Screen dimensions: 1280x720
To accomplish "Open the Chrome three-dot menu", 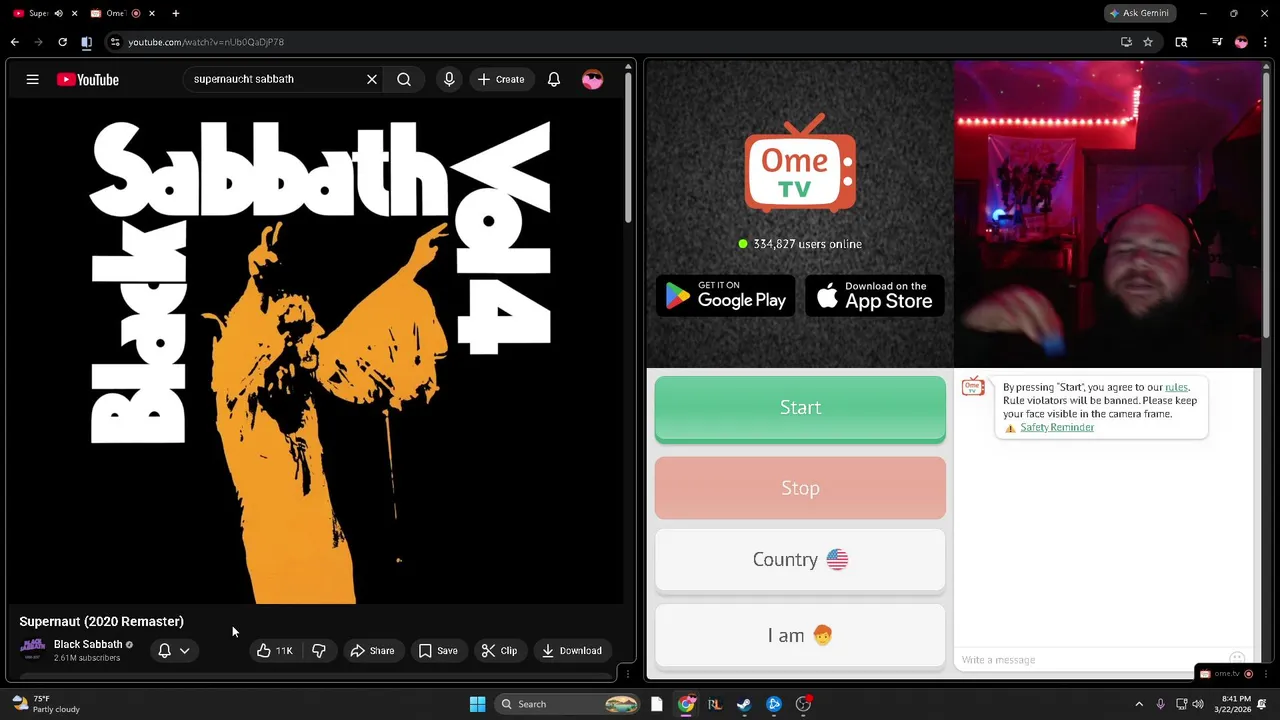I will tap(1266, 42).
